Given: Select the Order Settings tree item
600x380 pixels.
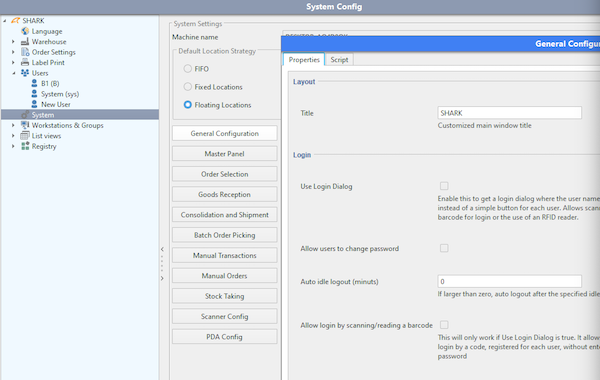Looking at the screenshot, I should coord(54,52).
